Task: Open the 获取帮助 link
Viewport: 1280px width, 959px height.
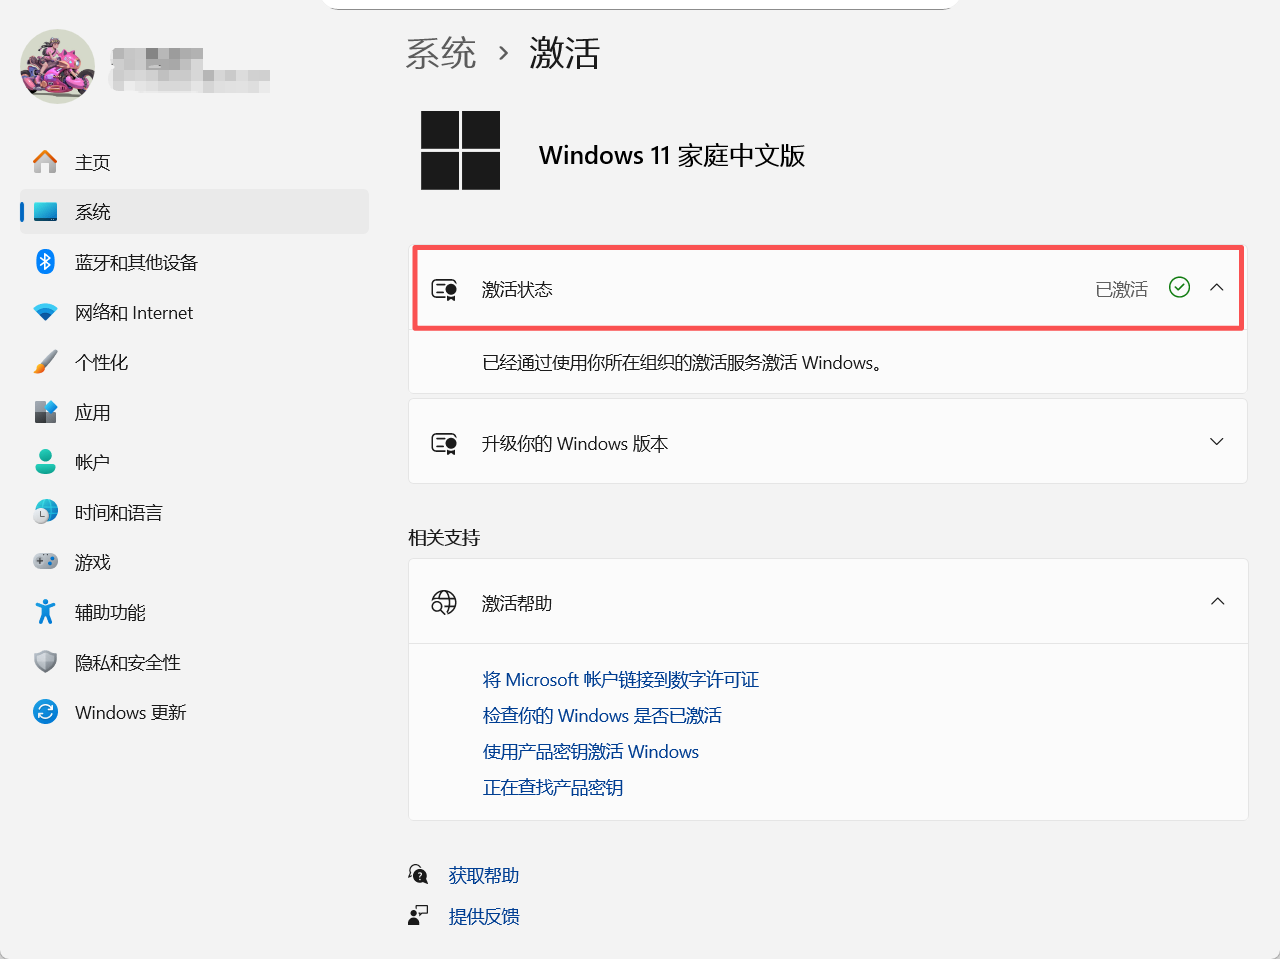Action: (x=483, y=875)
